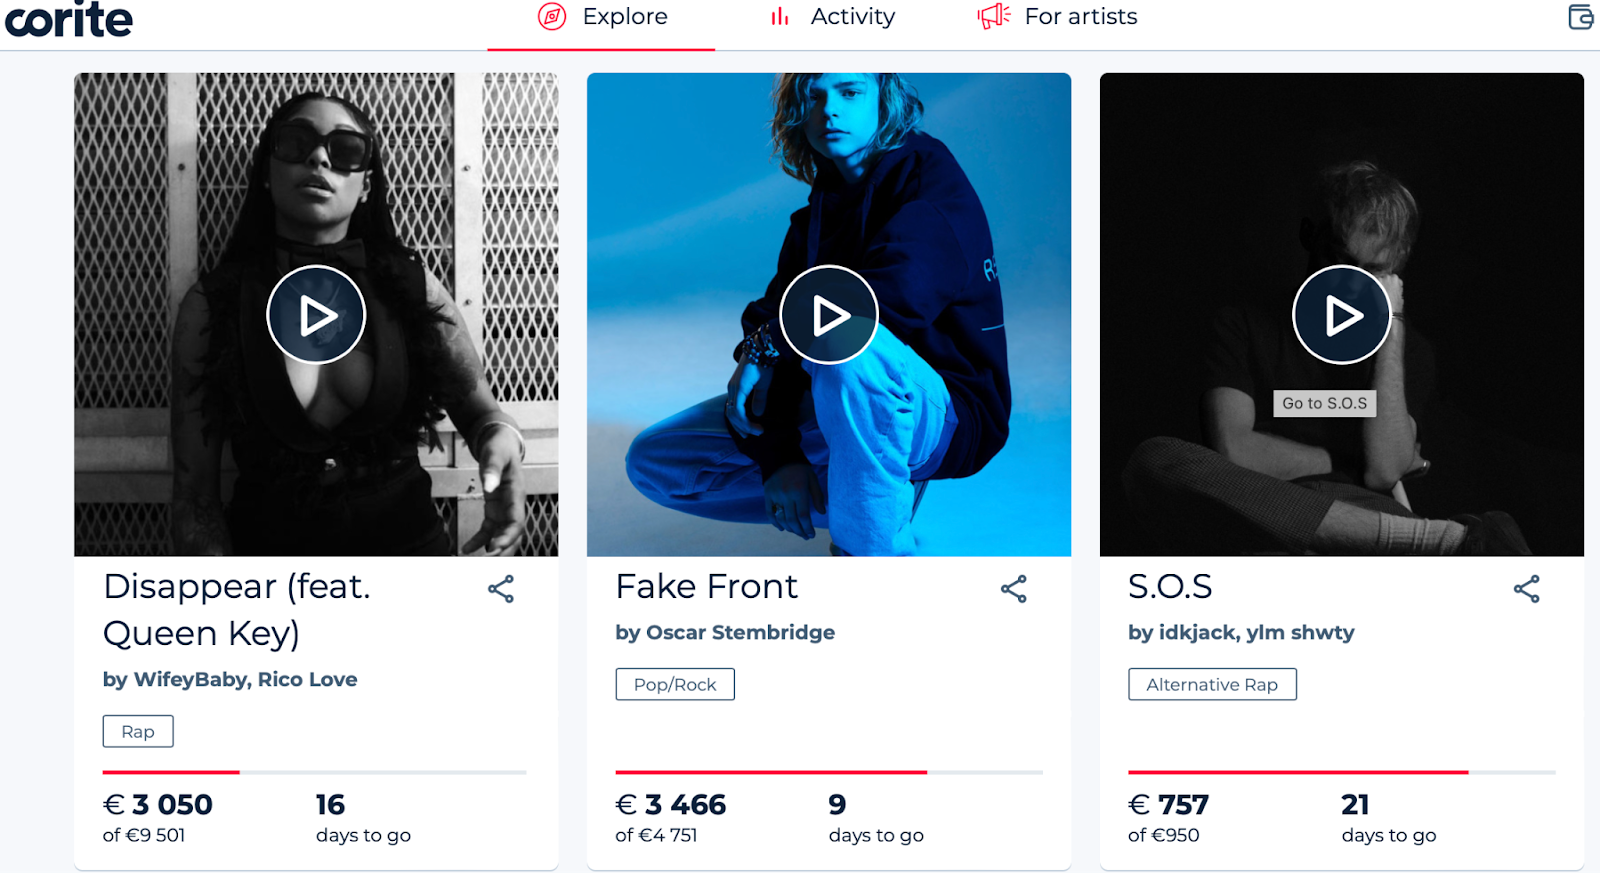1600x873 pixels.
Task: Select the Rap genre tag
Action: 138,731
